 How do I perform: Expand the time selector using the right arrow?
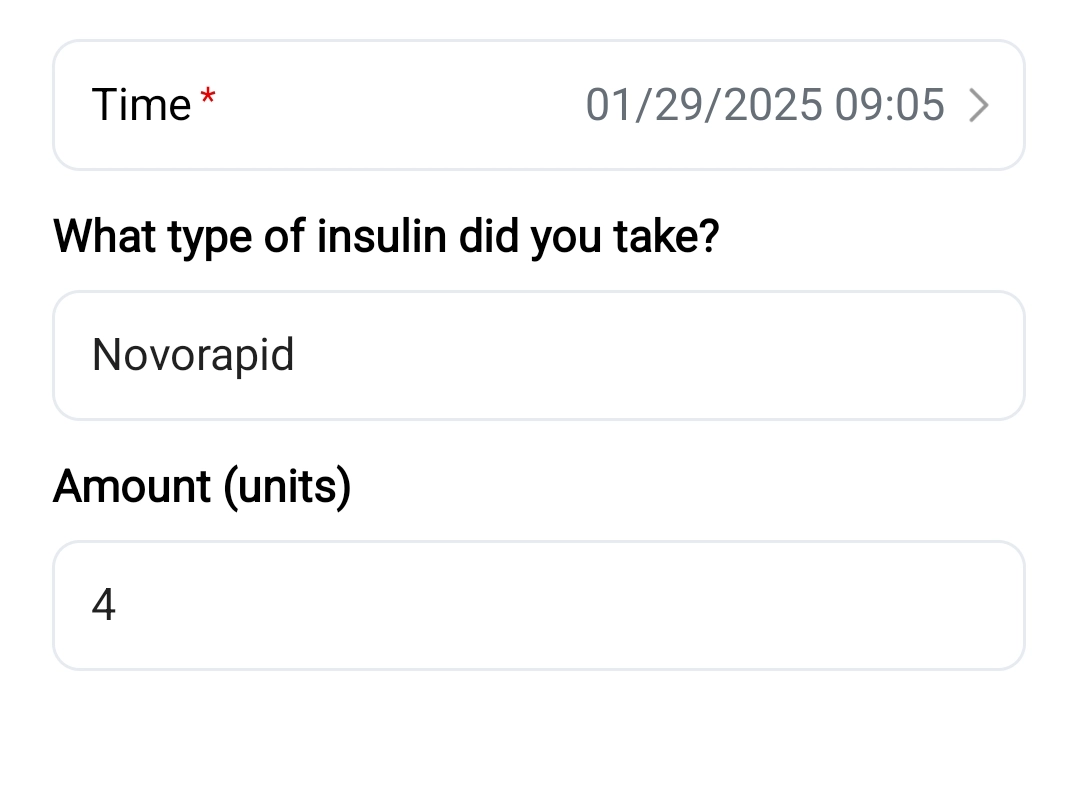(x=979, y=105)
